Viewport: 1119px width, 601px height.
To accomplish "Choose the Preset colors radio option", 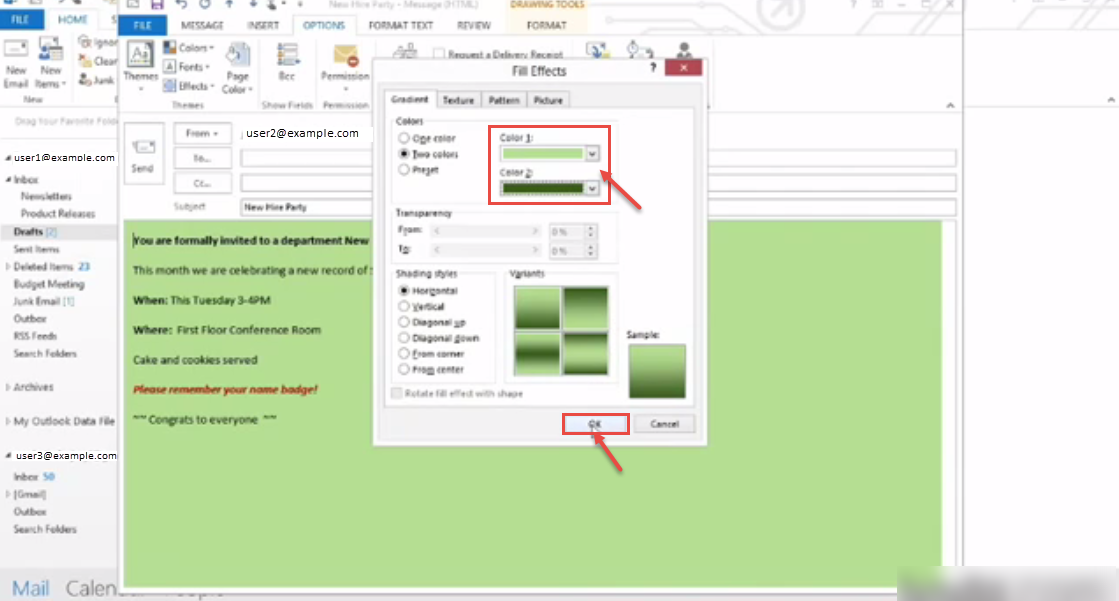I will coord(404,170).
